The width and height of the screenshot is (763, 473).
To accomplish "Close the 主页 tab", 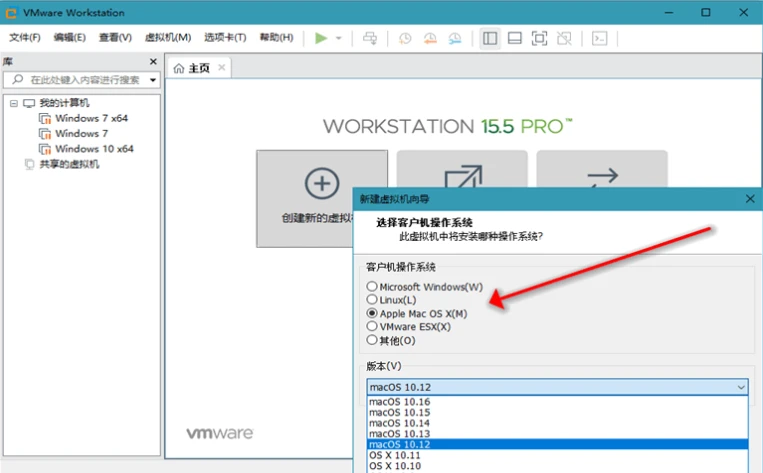I will [222, 68].
